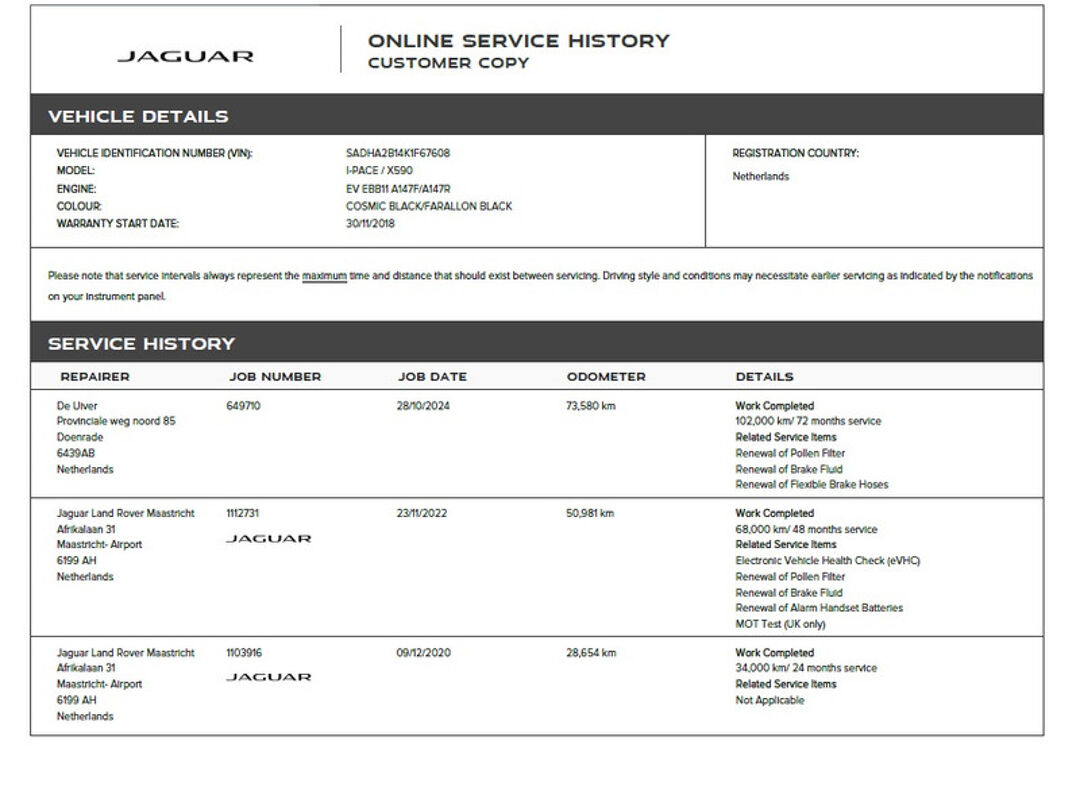Screen dimensions: 1080x810
Task: Click the underlined word maximum
Action: pyautogui.click(x=324, y=276)
